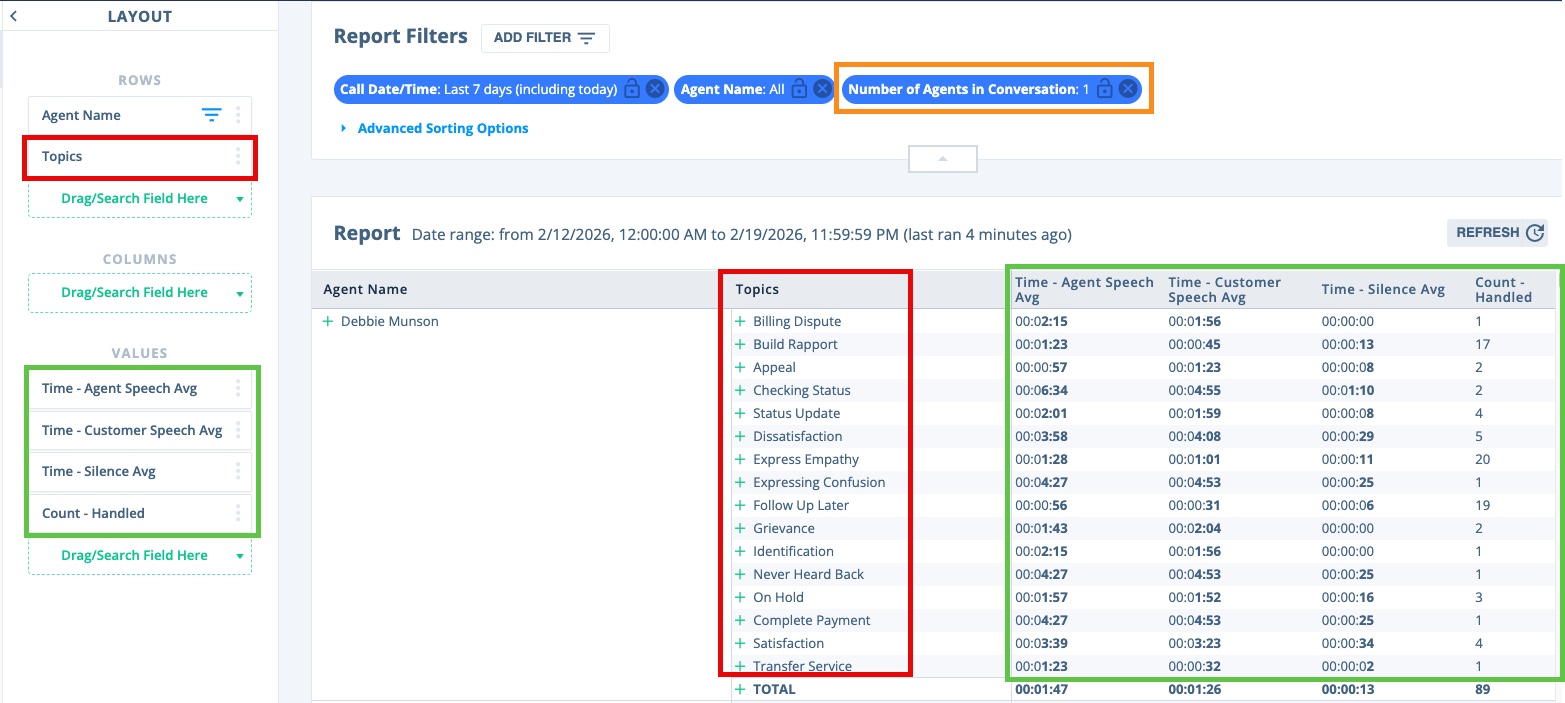Open the Agent Name row filter icon
The image size is (1565, 703).
tap(211, 115)
